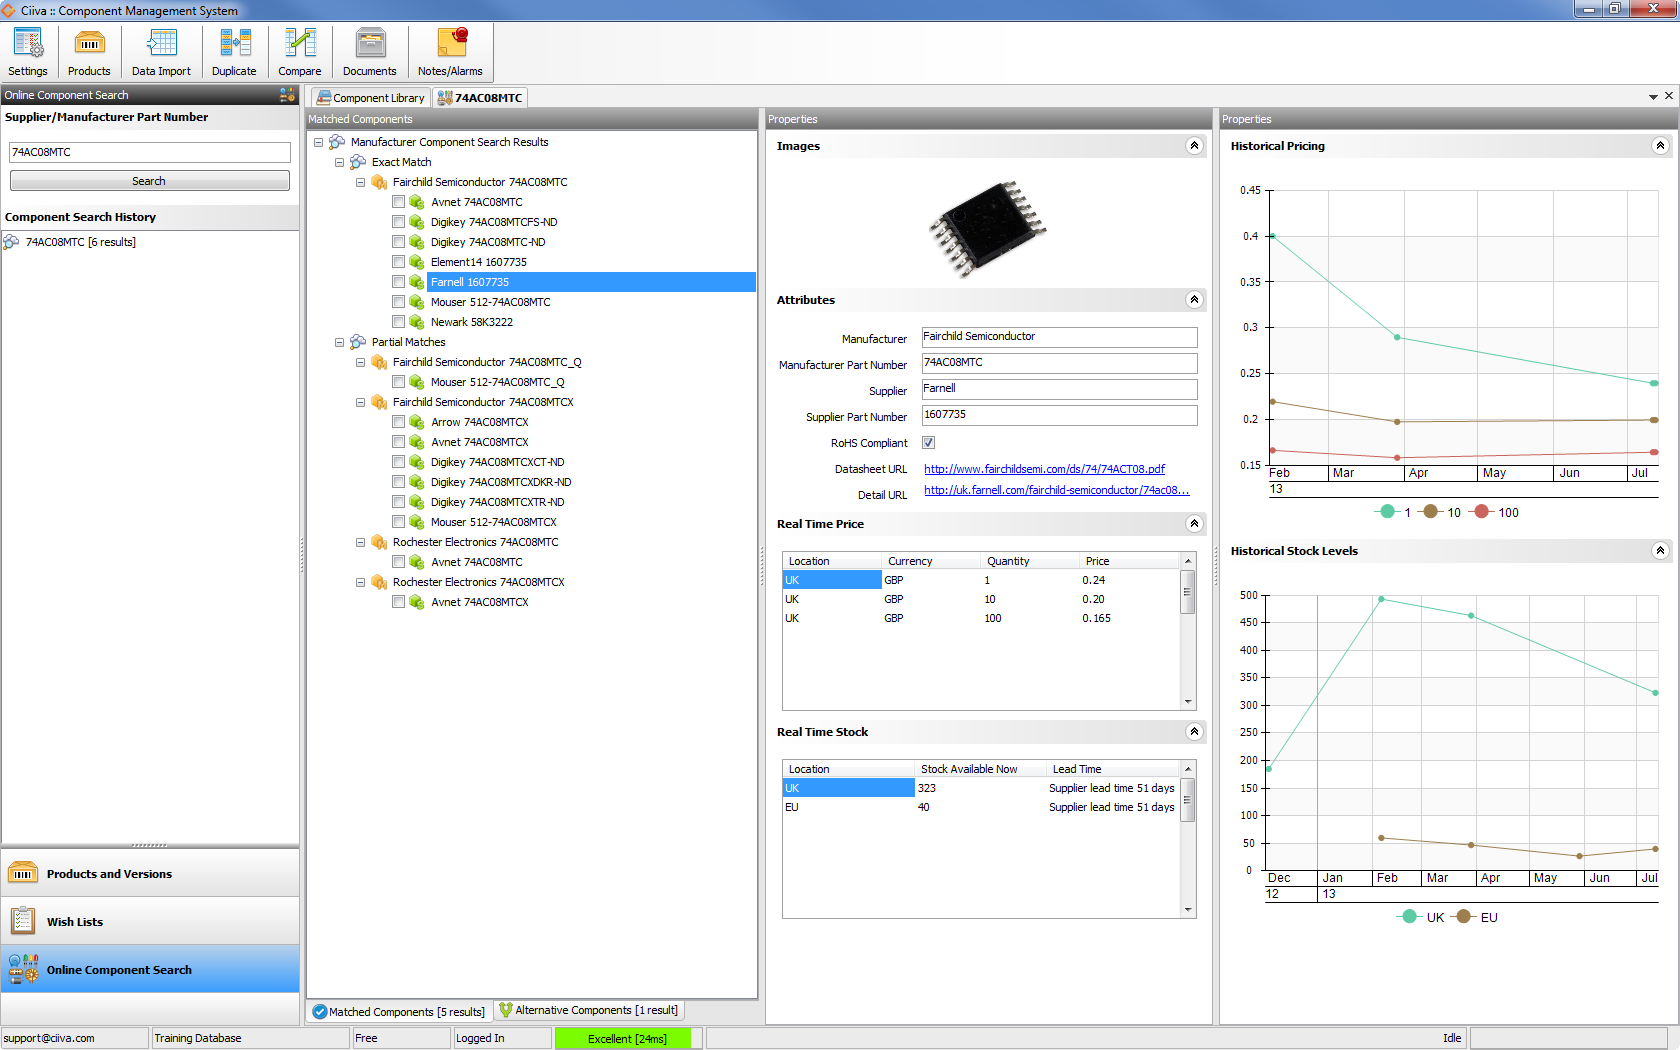
Task: Open the Settings toolbar icon
Action: 28,52
